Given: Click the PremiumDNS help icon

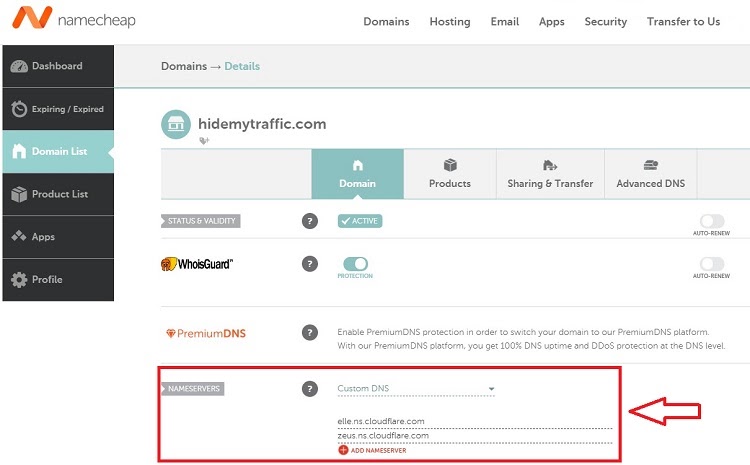Looking at the screenshot, I should click(310, 332).
